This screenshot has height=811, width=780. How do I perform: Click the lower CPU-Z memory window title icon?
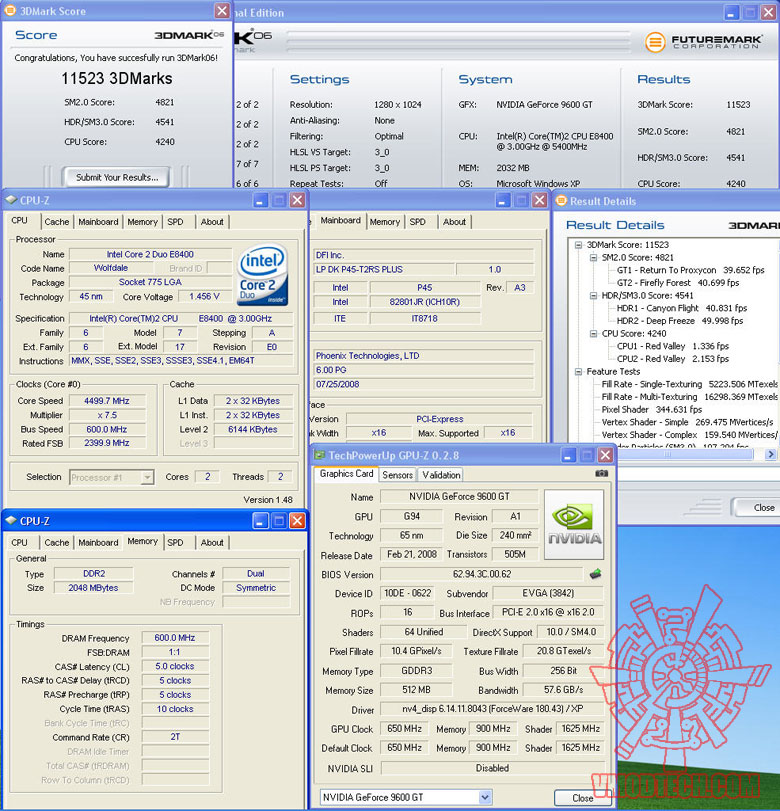tap(11, 521)
